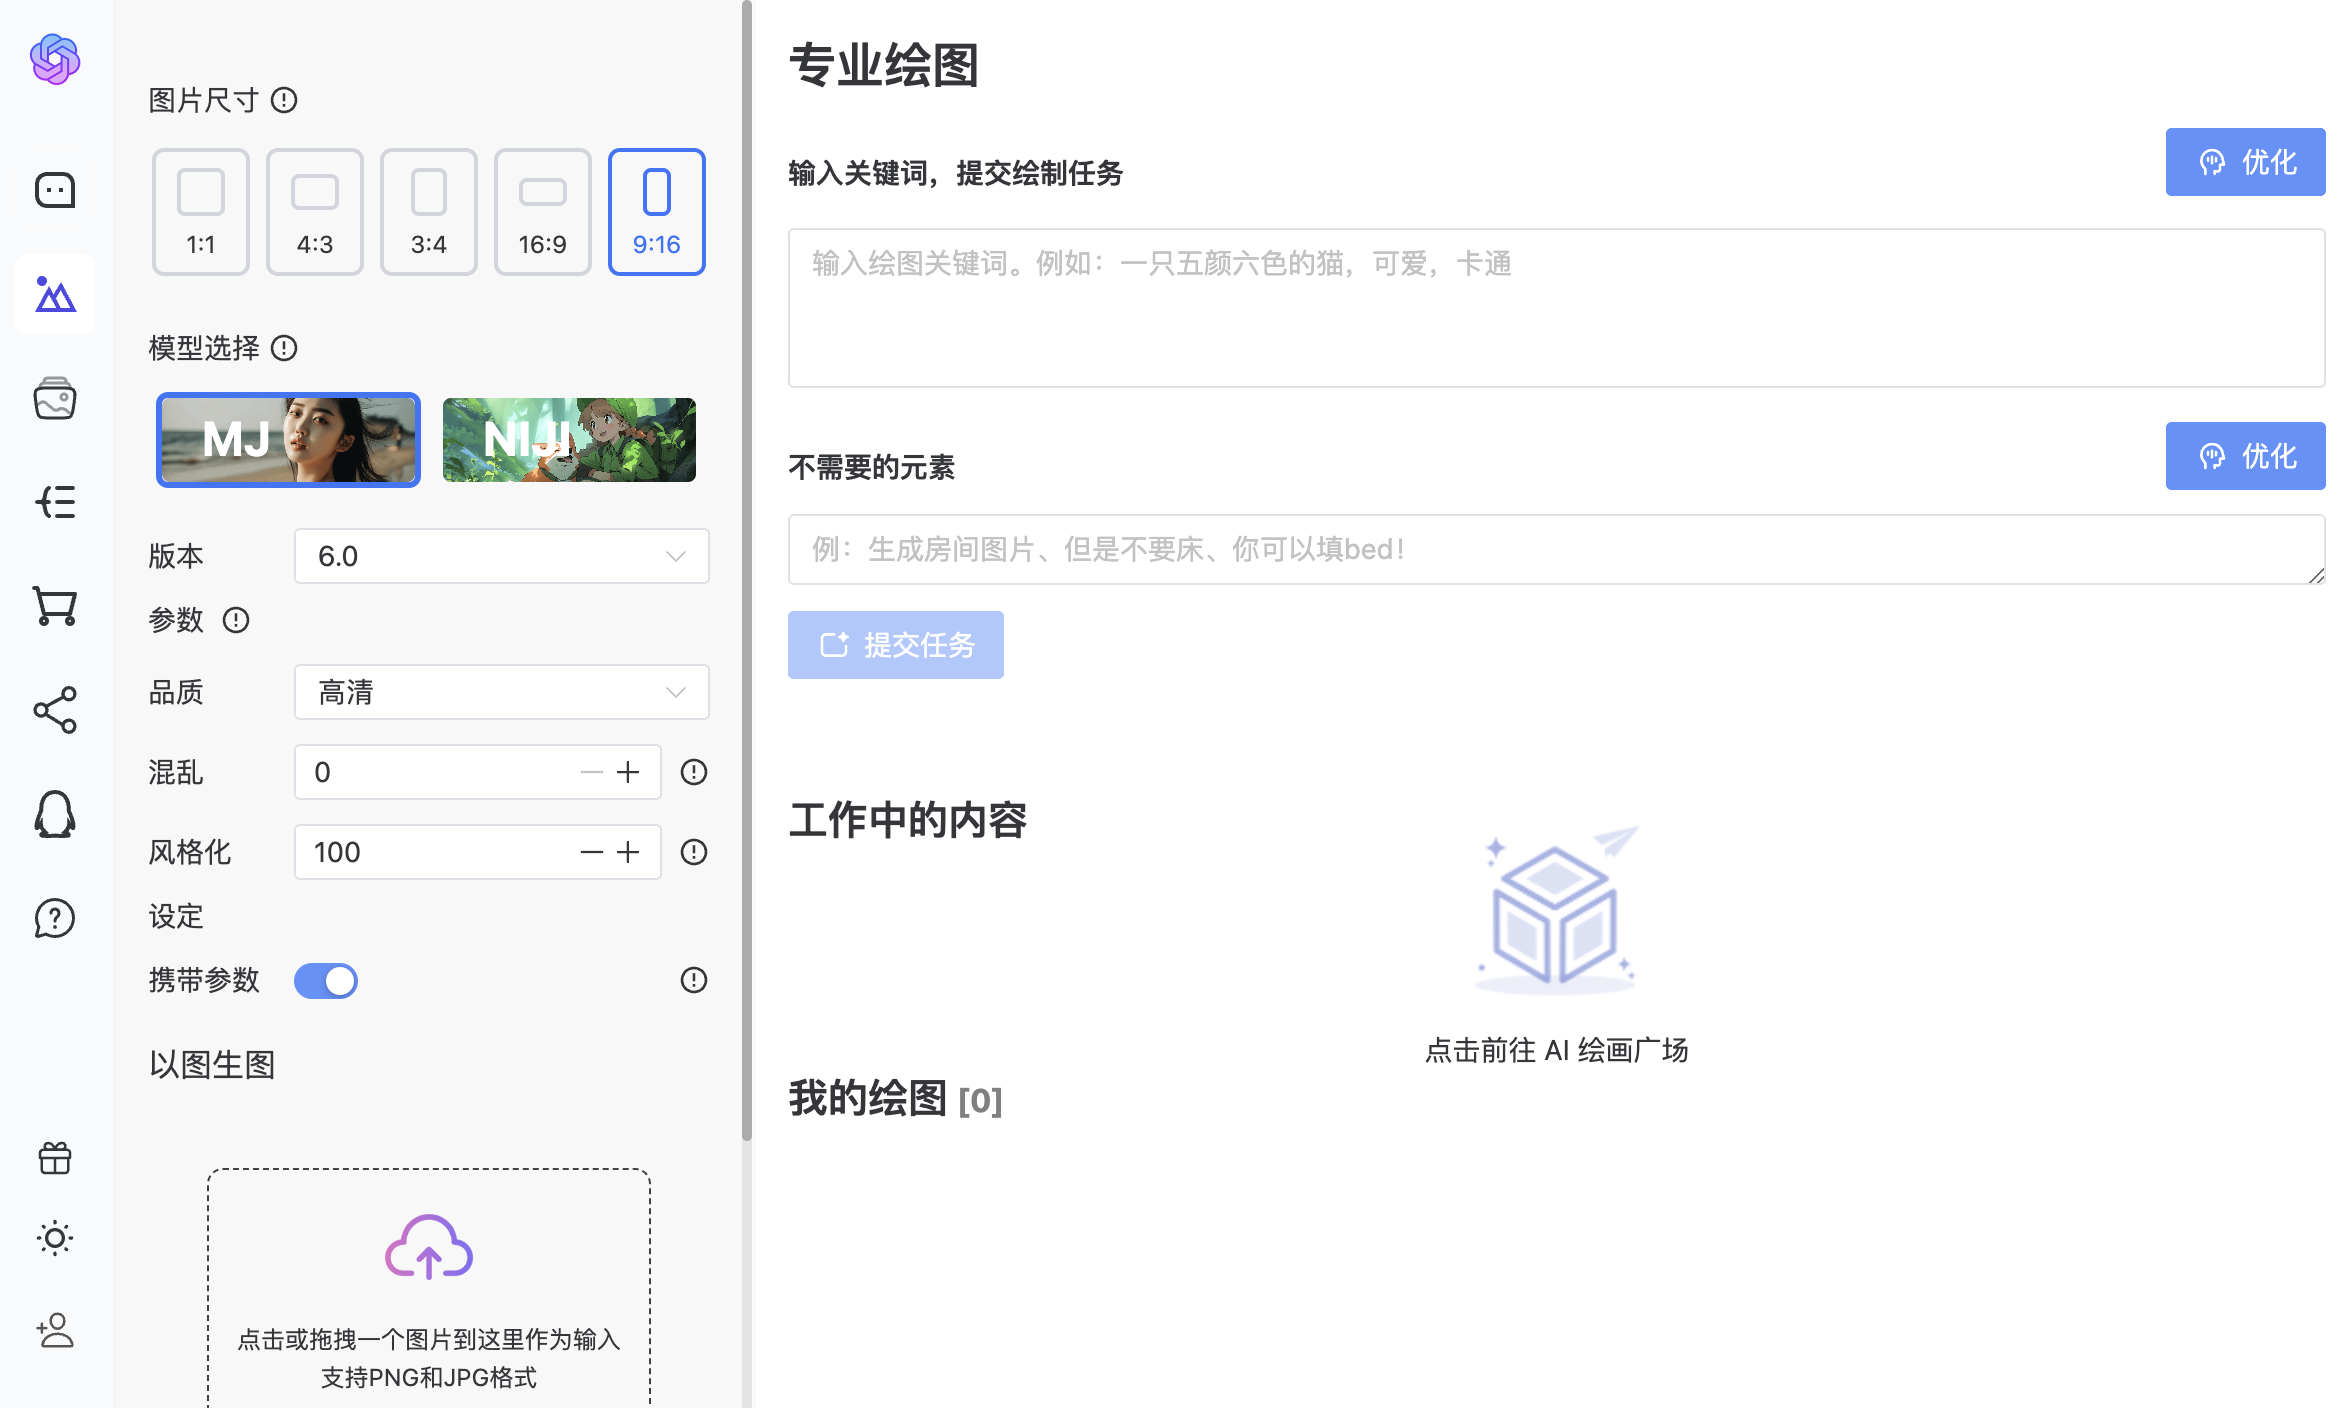
Task: Click the invite user icon
Action: click(x=55, y=1330)
